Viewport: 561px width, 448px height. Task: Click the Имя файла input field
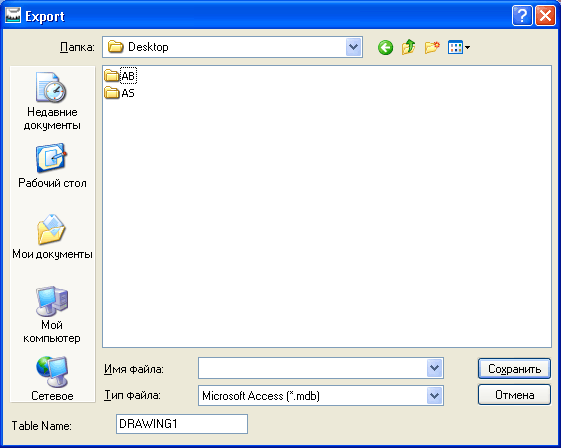313,368
